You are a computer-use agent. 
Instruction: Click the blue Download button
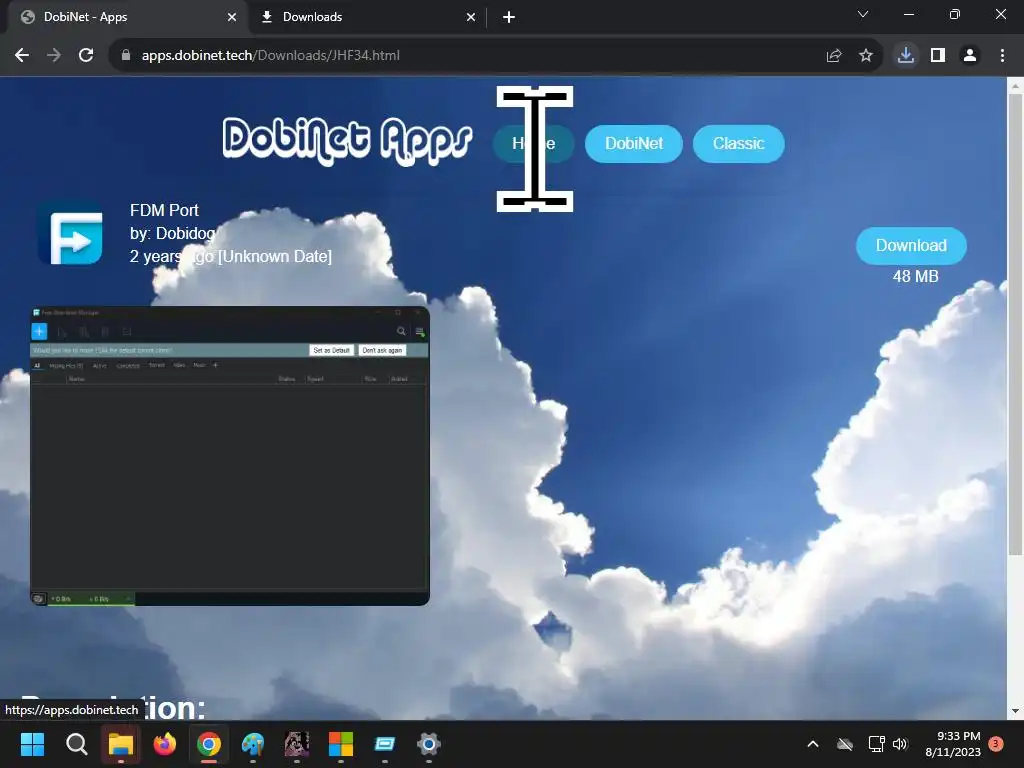(911, 246)
